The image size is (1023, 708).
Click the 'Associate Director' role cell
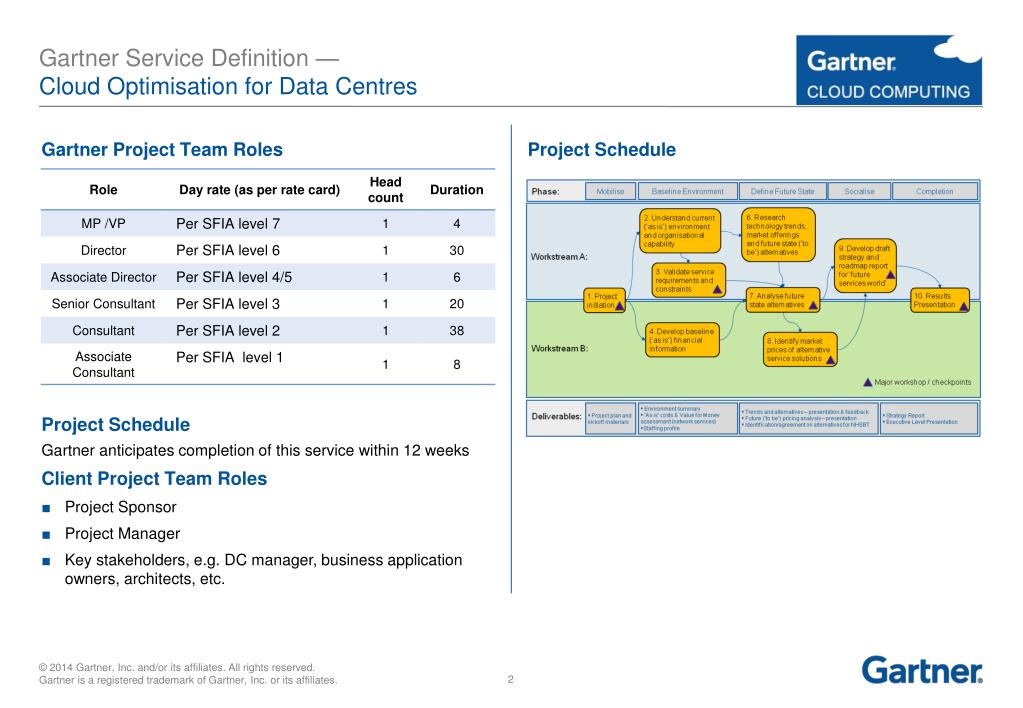[103, 277]
